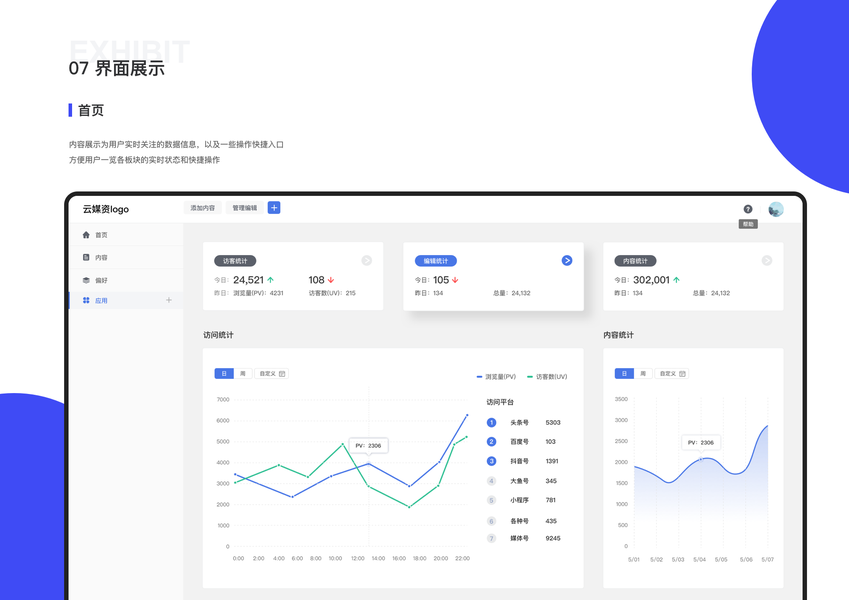Click the 媒体号 value 9245
The image size is (849, 600).
tap(553, 538)
